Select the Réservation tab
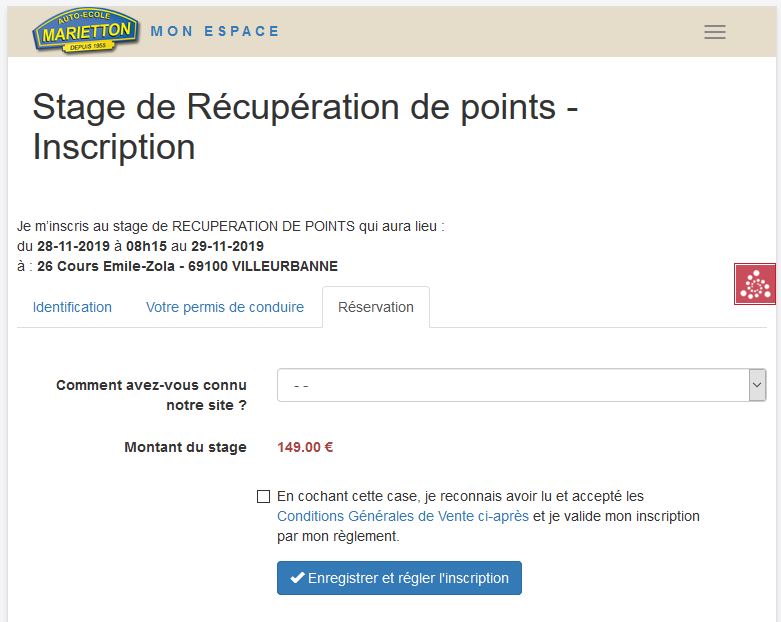781x622 pixels. click(x=376, y=307)
